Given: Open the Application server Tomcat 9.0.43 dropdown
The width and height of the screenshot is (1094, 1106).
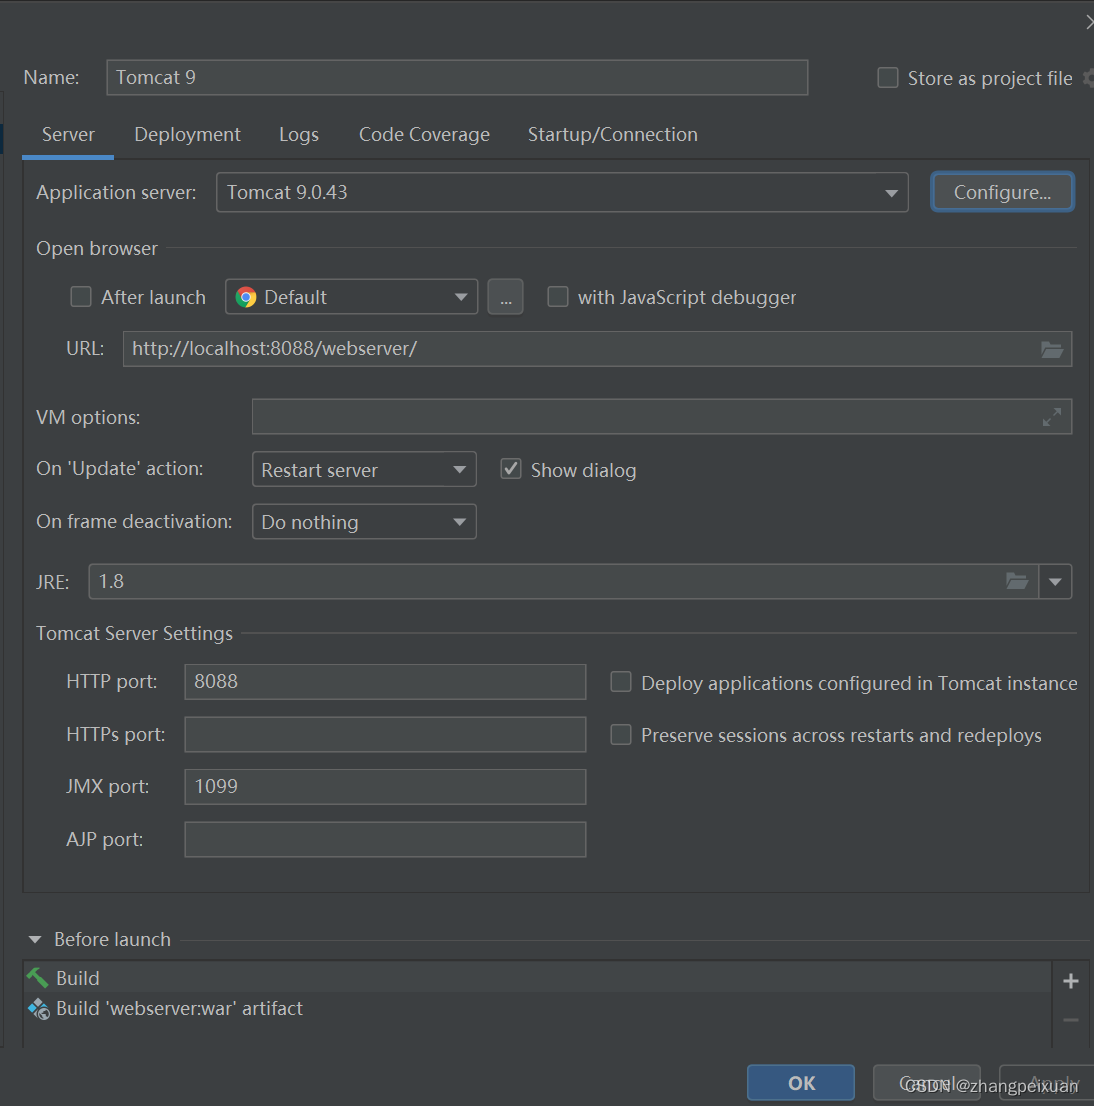Looking at the screenshot, I should (x=562, y=193).
